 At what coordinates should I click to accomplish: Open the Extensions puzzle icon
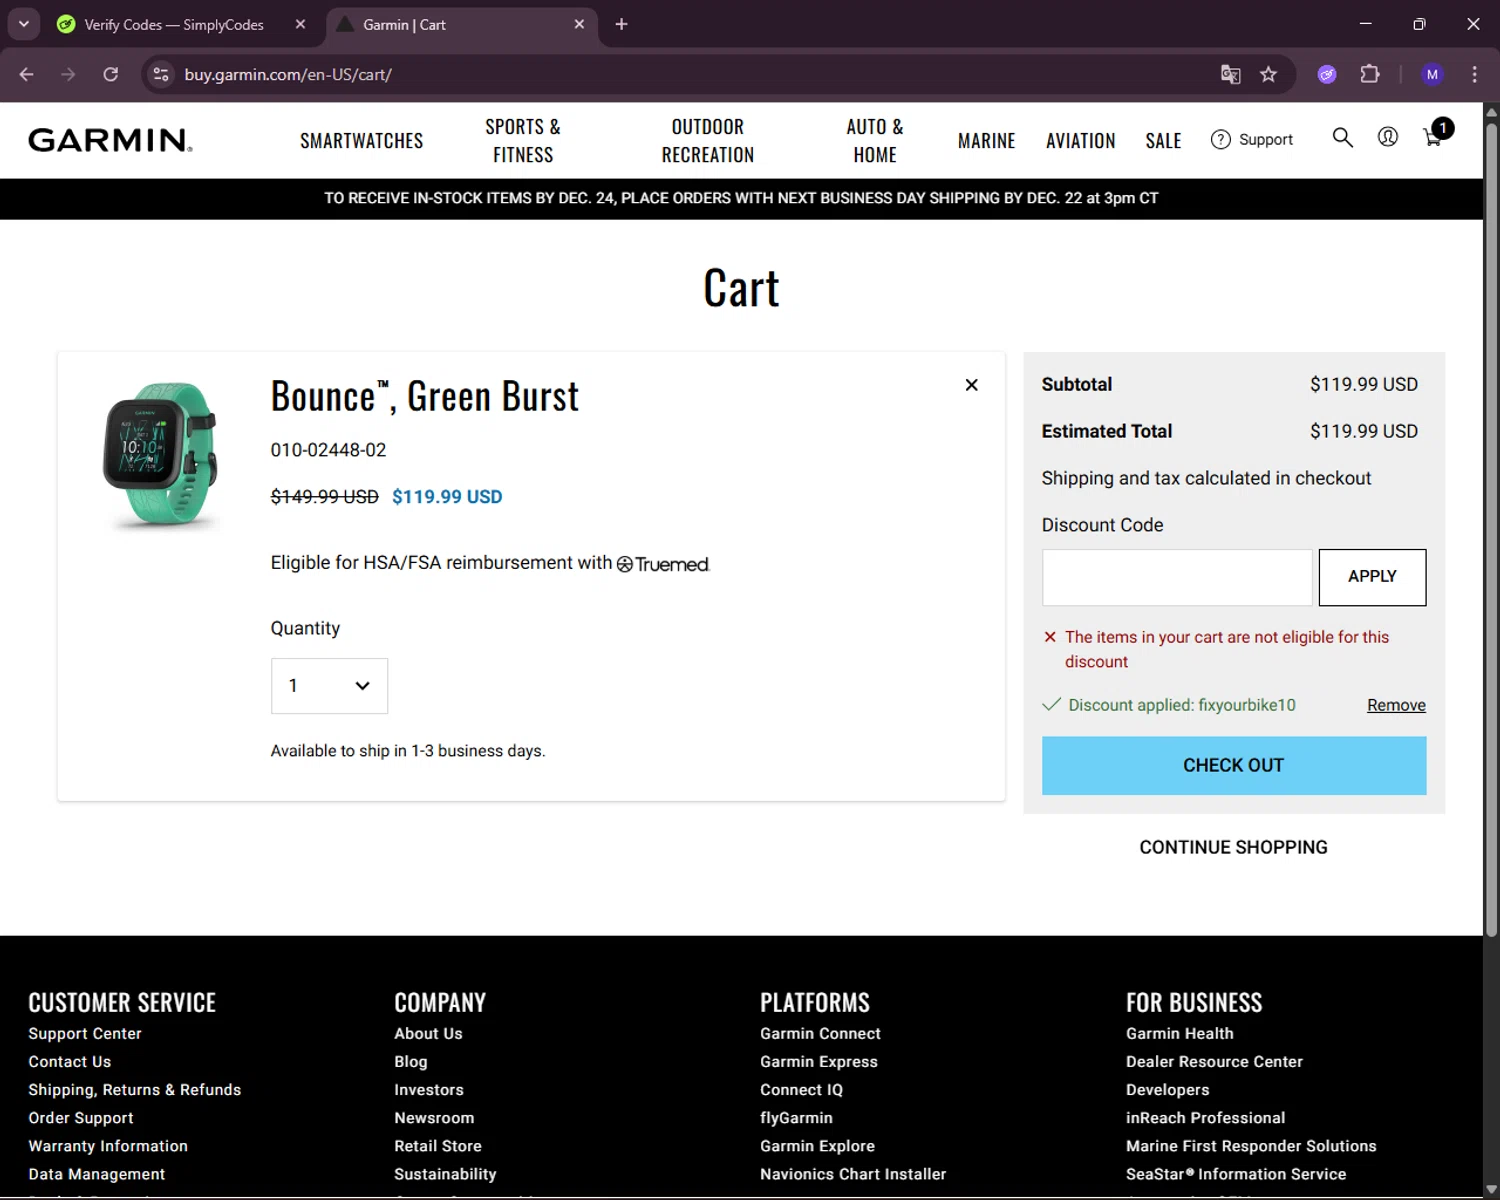pos(1370,74)
